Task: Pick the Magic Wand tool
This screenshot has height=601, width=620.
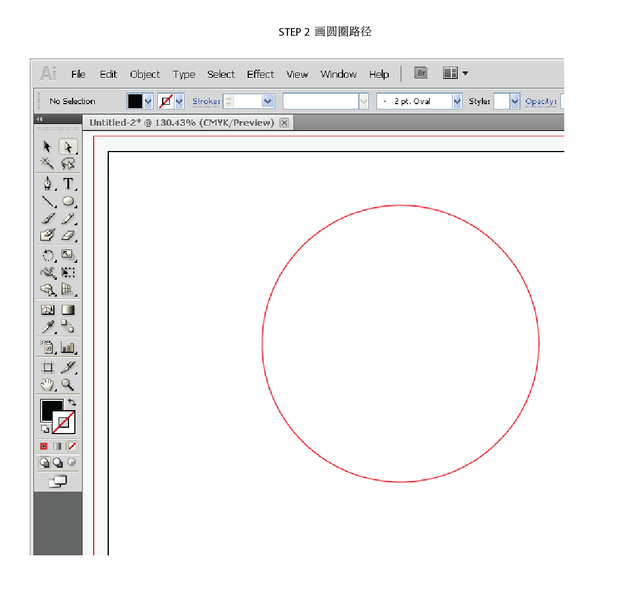Action: point(47,163)
